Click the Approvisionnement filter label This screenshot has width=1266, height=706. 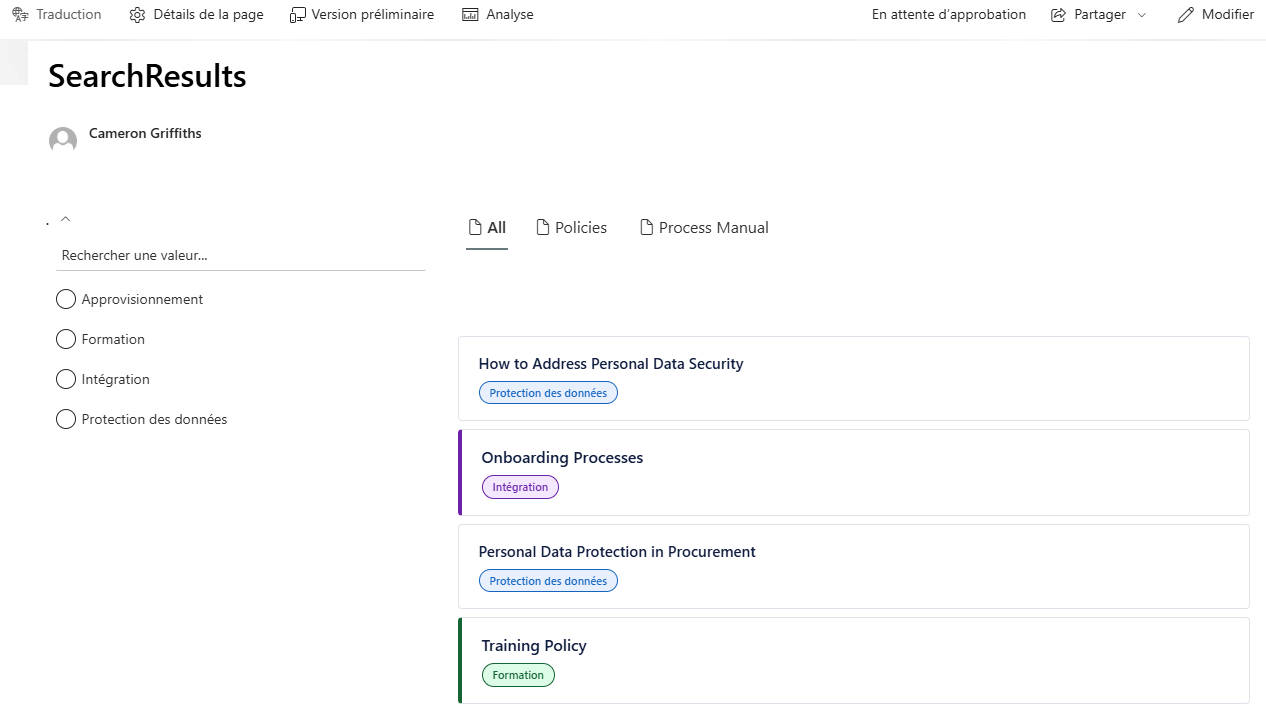click(x=142, y=299)
